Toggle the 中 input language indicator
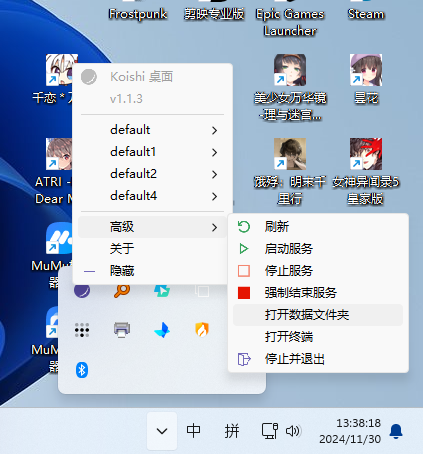 click(x=193, y=431)
